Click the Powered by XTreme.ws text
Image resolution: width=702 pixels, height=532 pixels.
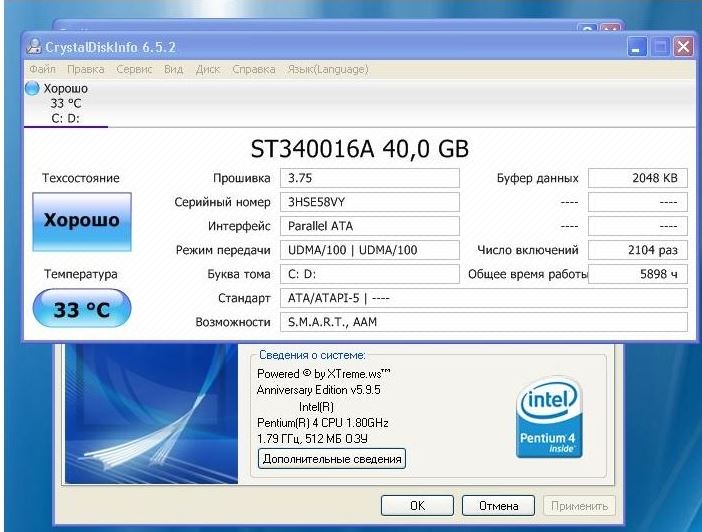pos(324,373)
